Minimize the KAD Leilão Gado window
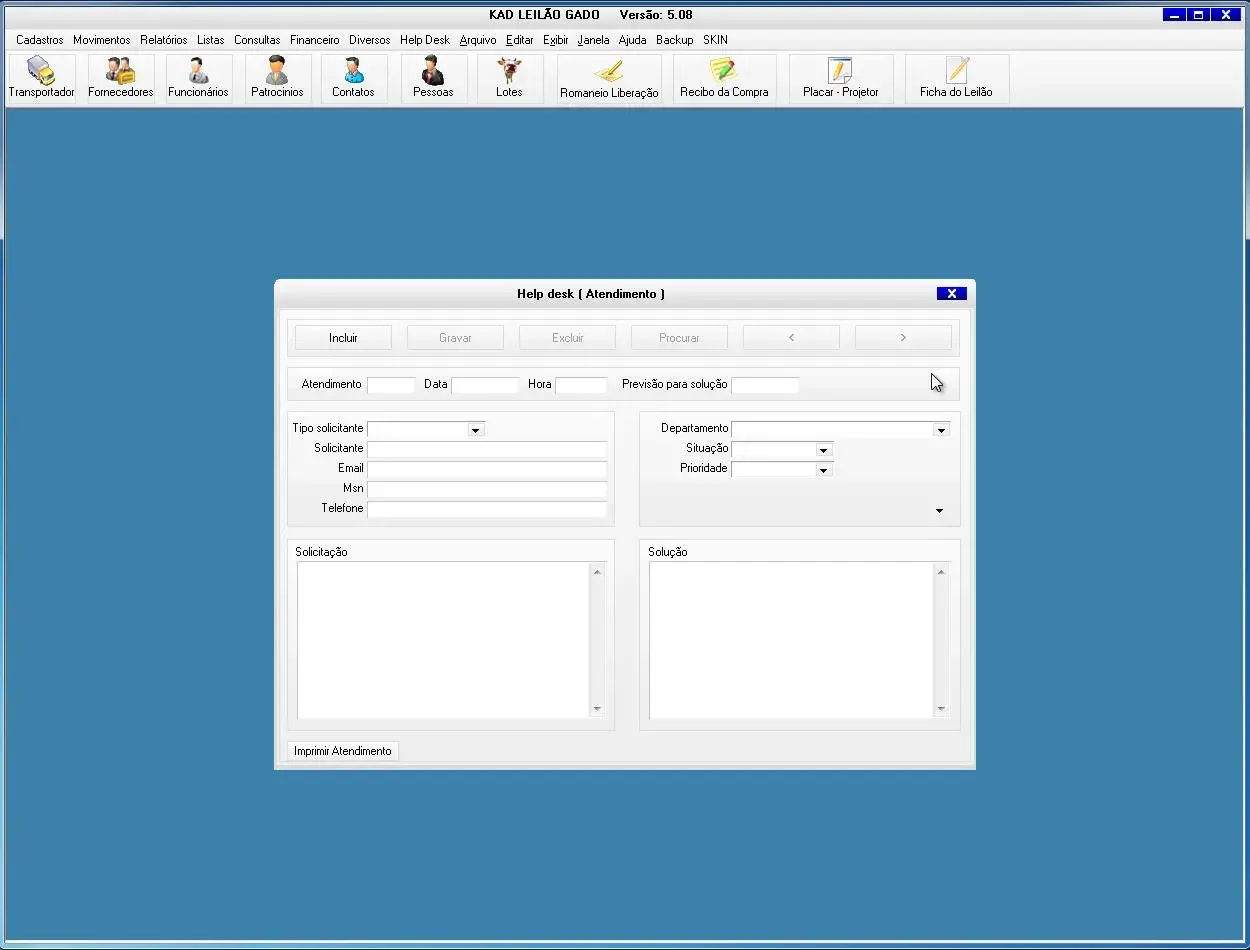 (x=1174, y=15)
